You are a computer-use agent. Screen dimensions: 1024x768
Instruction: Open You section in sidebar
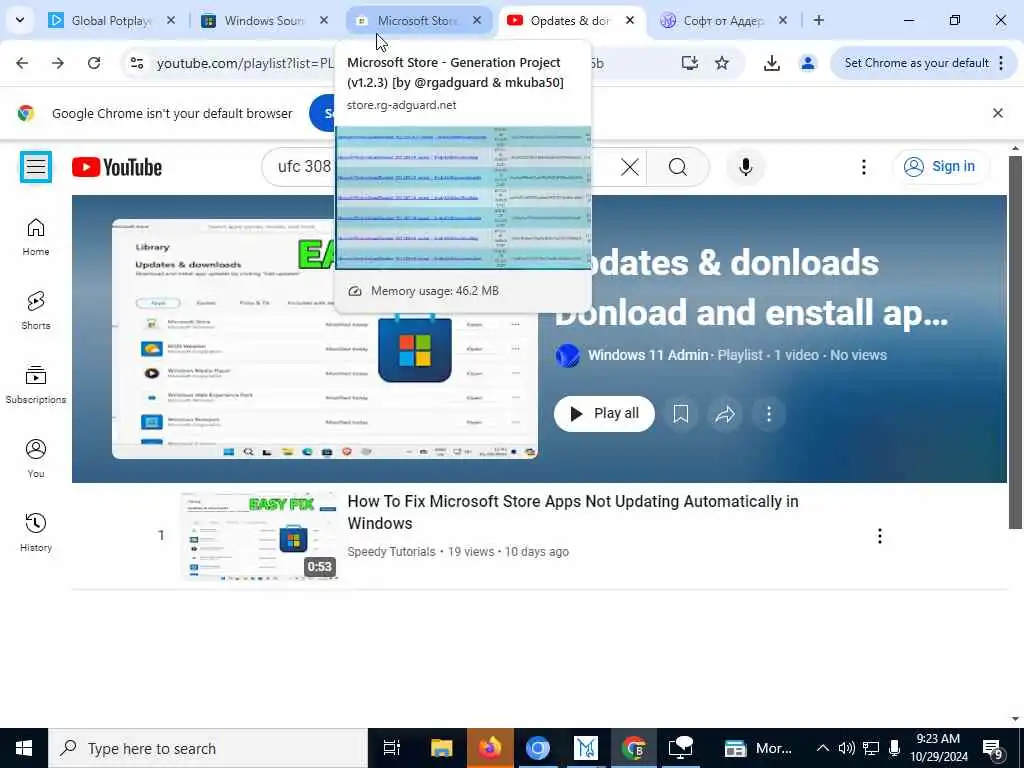point(36,458)
